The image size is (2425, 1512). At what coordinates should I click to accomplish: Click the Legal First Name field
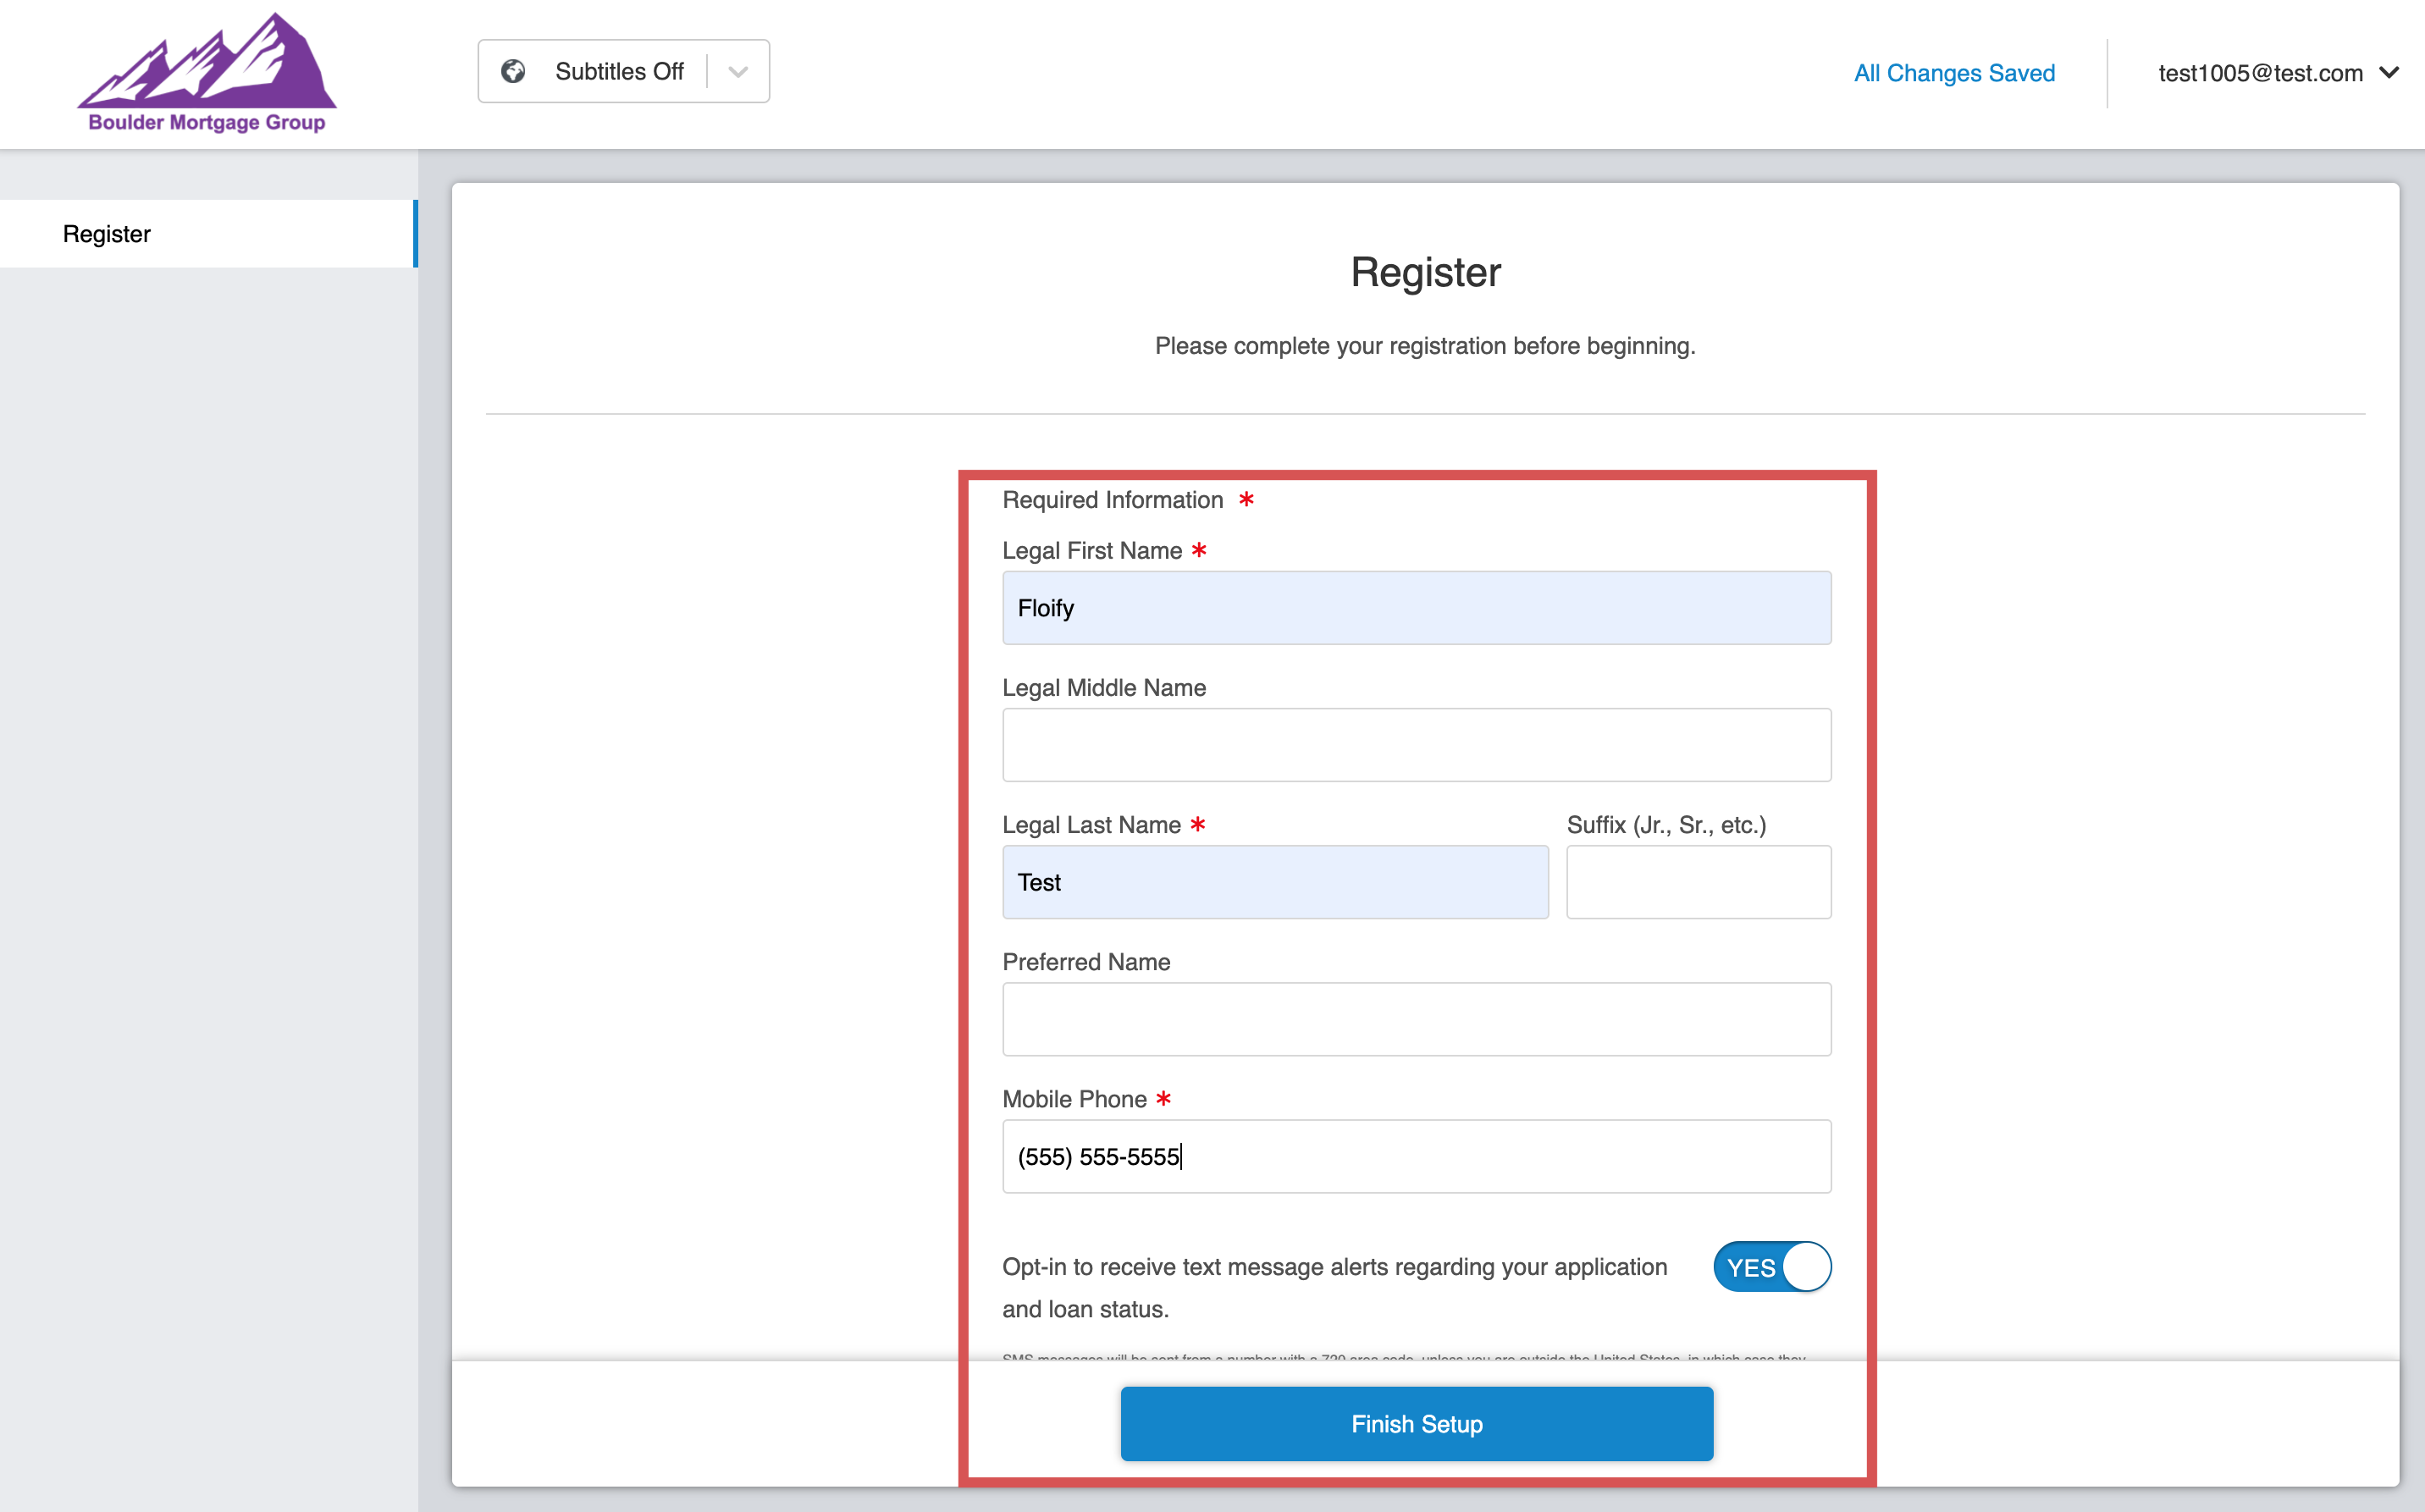tap(1416, 608)
